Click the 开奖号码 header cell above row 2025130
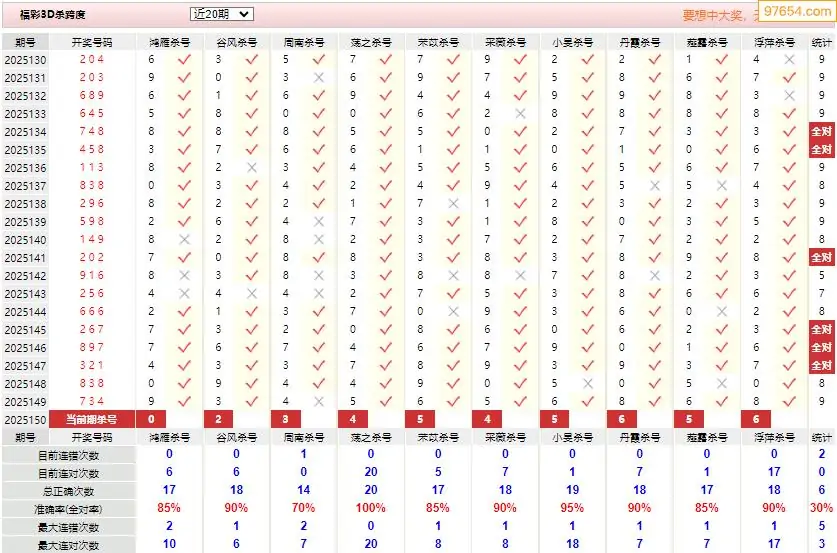This screenshot has height=553, width=837. [x=92, y=42]
